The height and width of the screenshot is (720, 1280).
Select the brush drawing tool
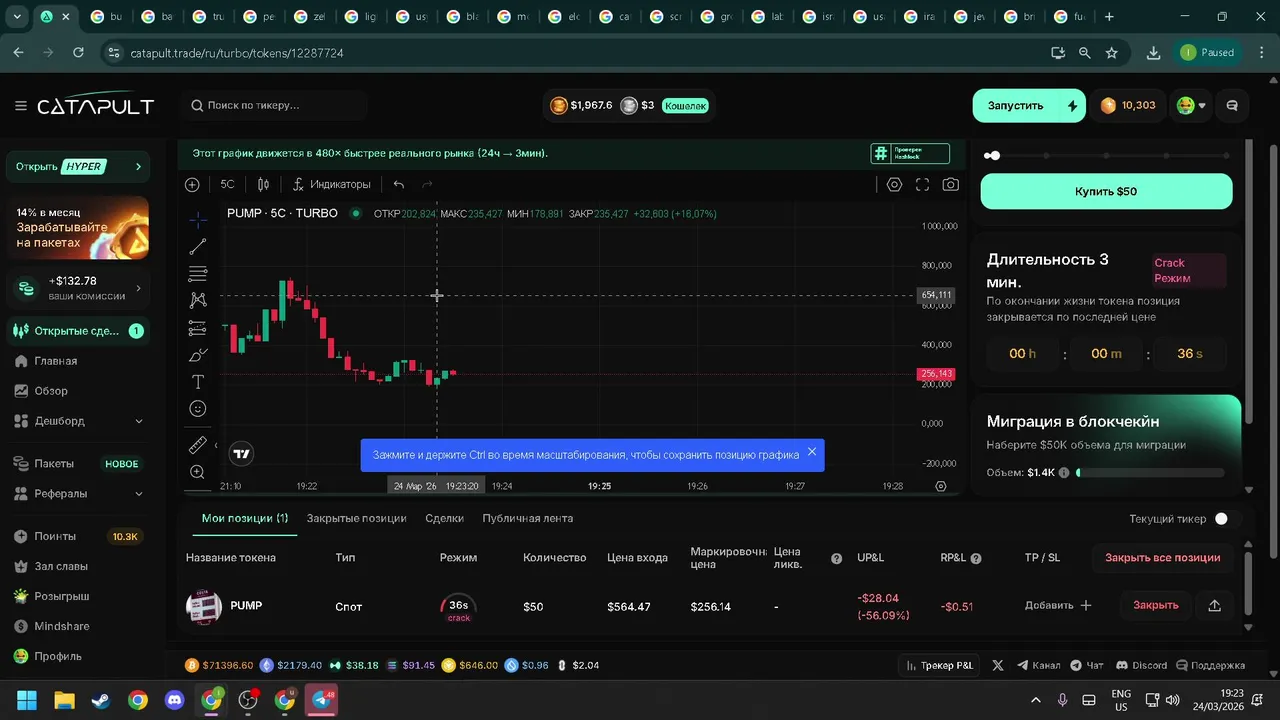198,355
